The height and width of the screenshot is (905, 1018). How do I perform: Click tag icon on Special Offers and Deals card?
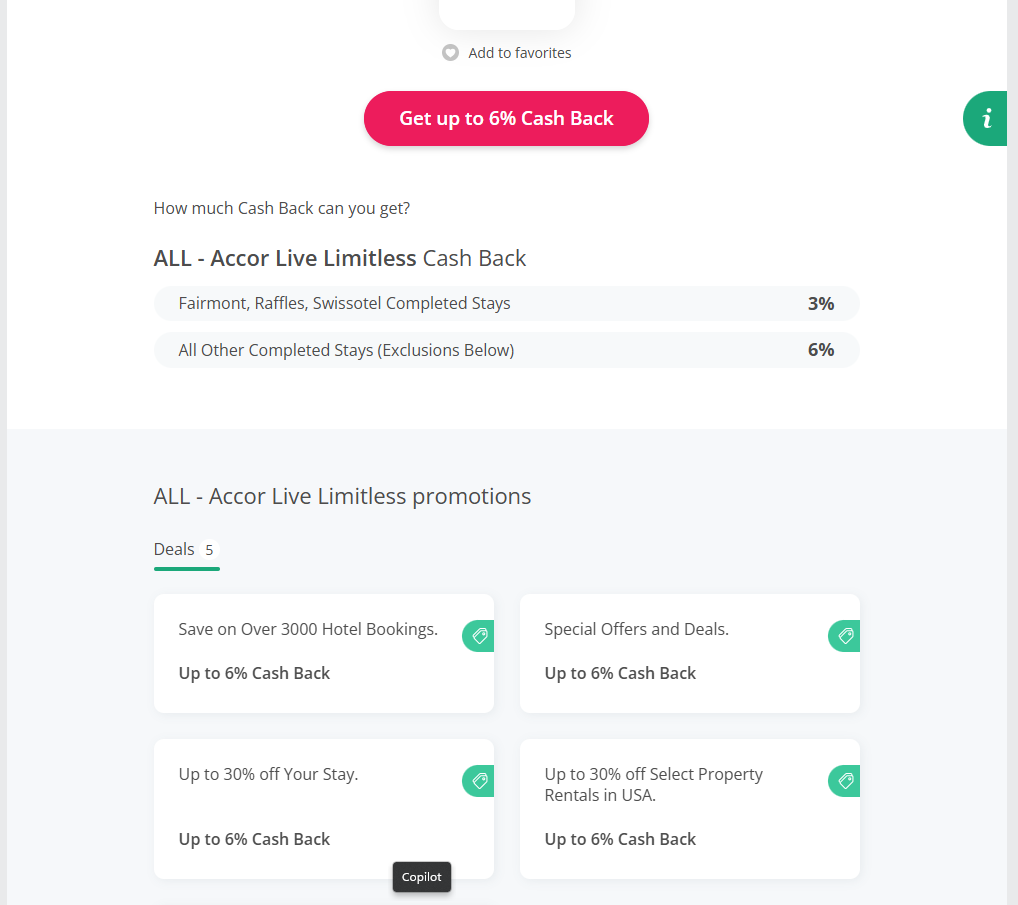pyautogui.click(x=845, y=636)
